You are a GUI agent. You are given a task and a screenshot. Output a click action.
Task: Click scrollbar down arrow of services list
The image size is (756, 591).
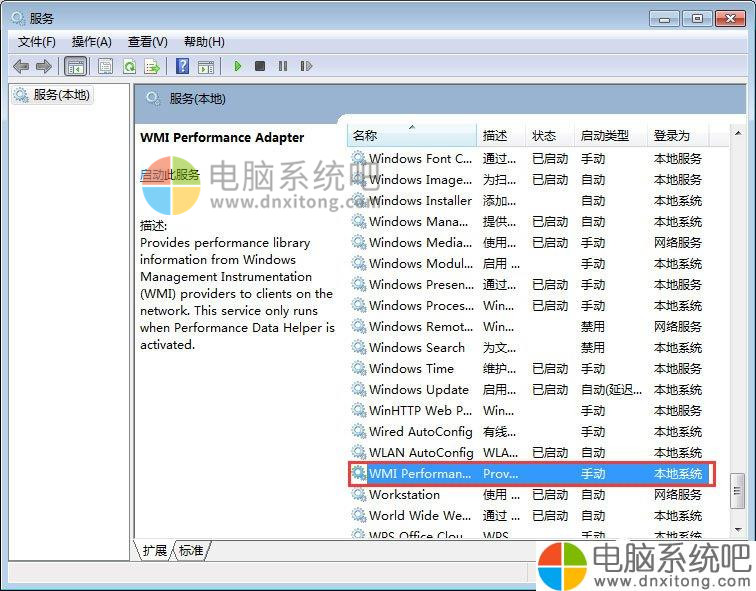coord(738,530)
